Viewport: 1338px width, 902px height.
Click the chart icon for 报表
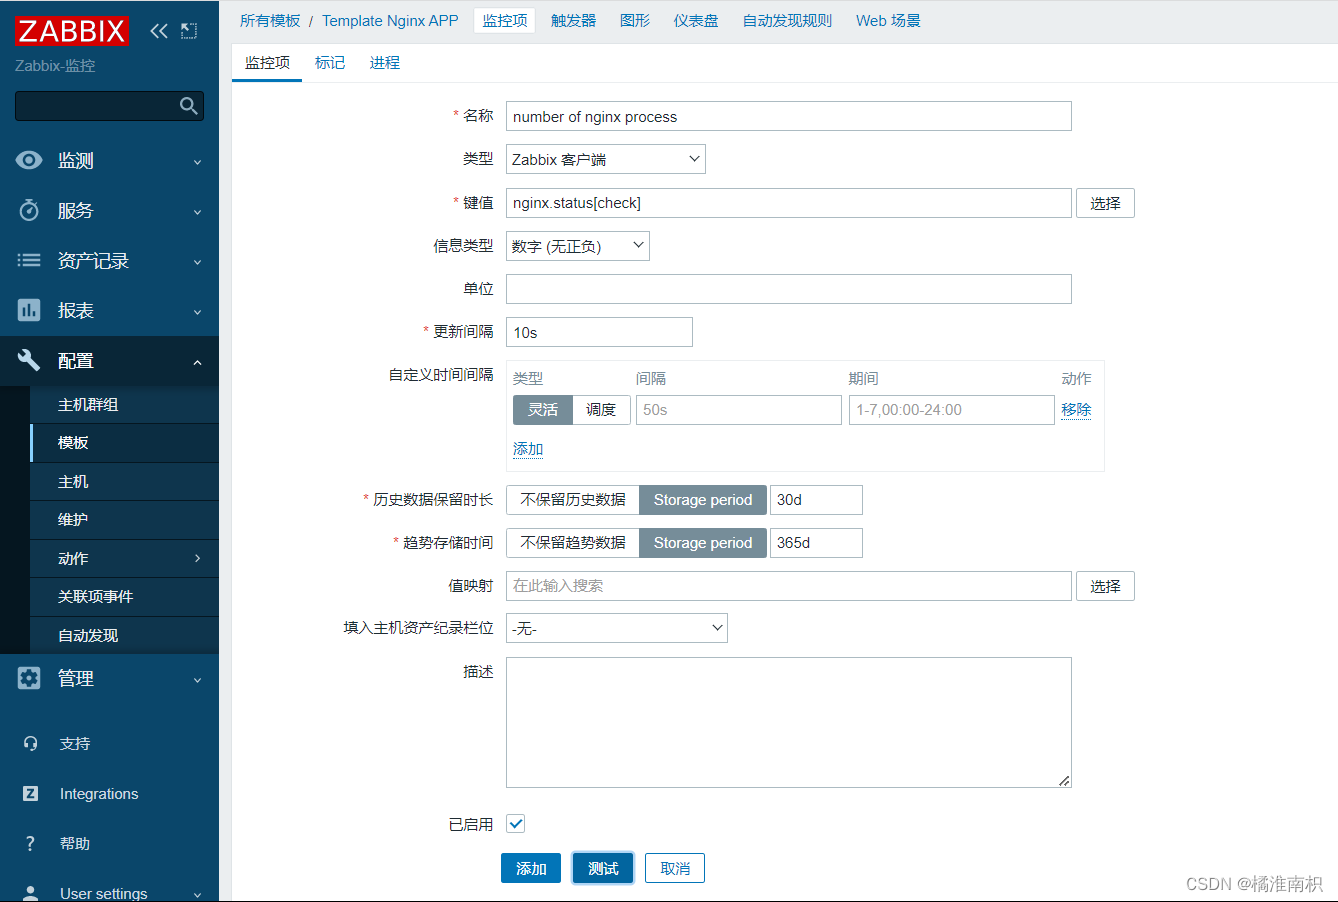(29, 310)
